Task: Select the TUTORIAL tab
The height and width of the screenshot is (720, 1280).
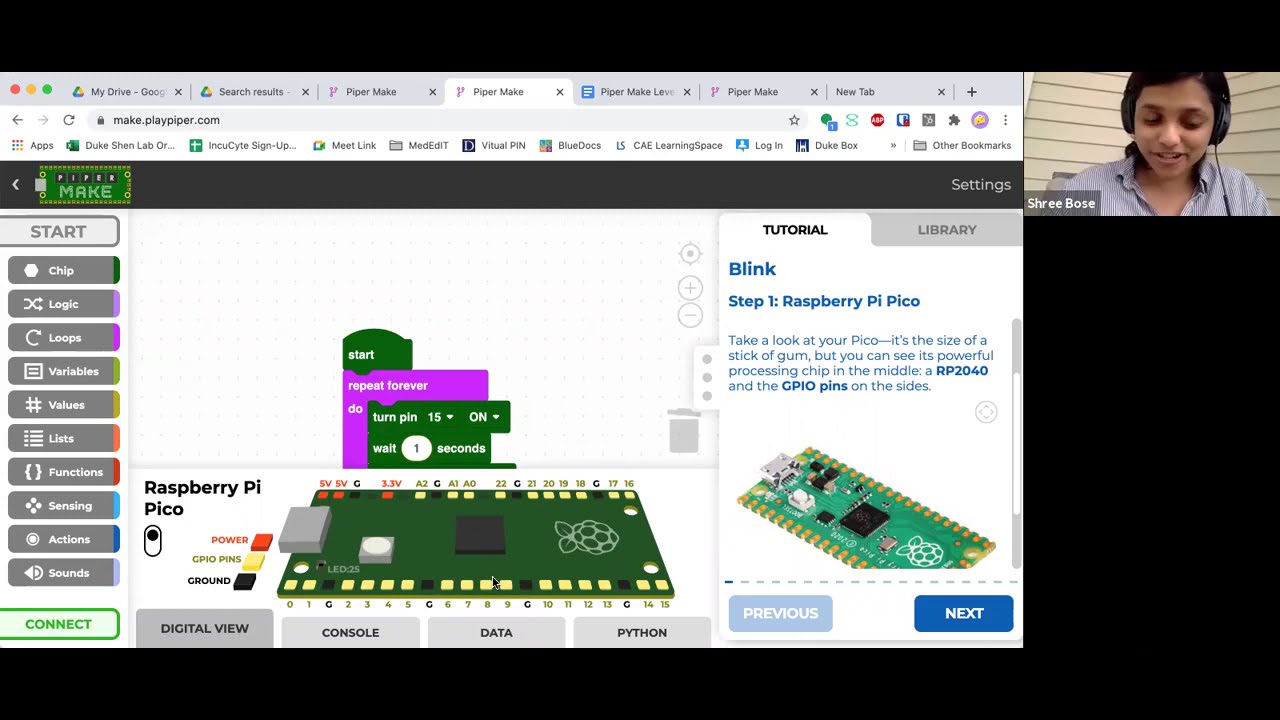Action: (x=795, y=230)
